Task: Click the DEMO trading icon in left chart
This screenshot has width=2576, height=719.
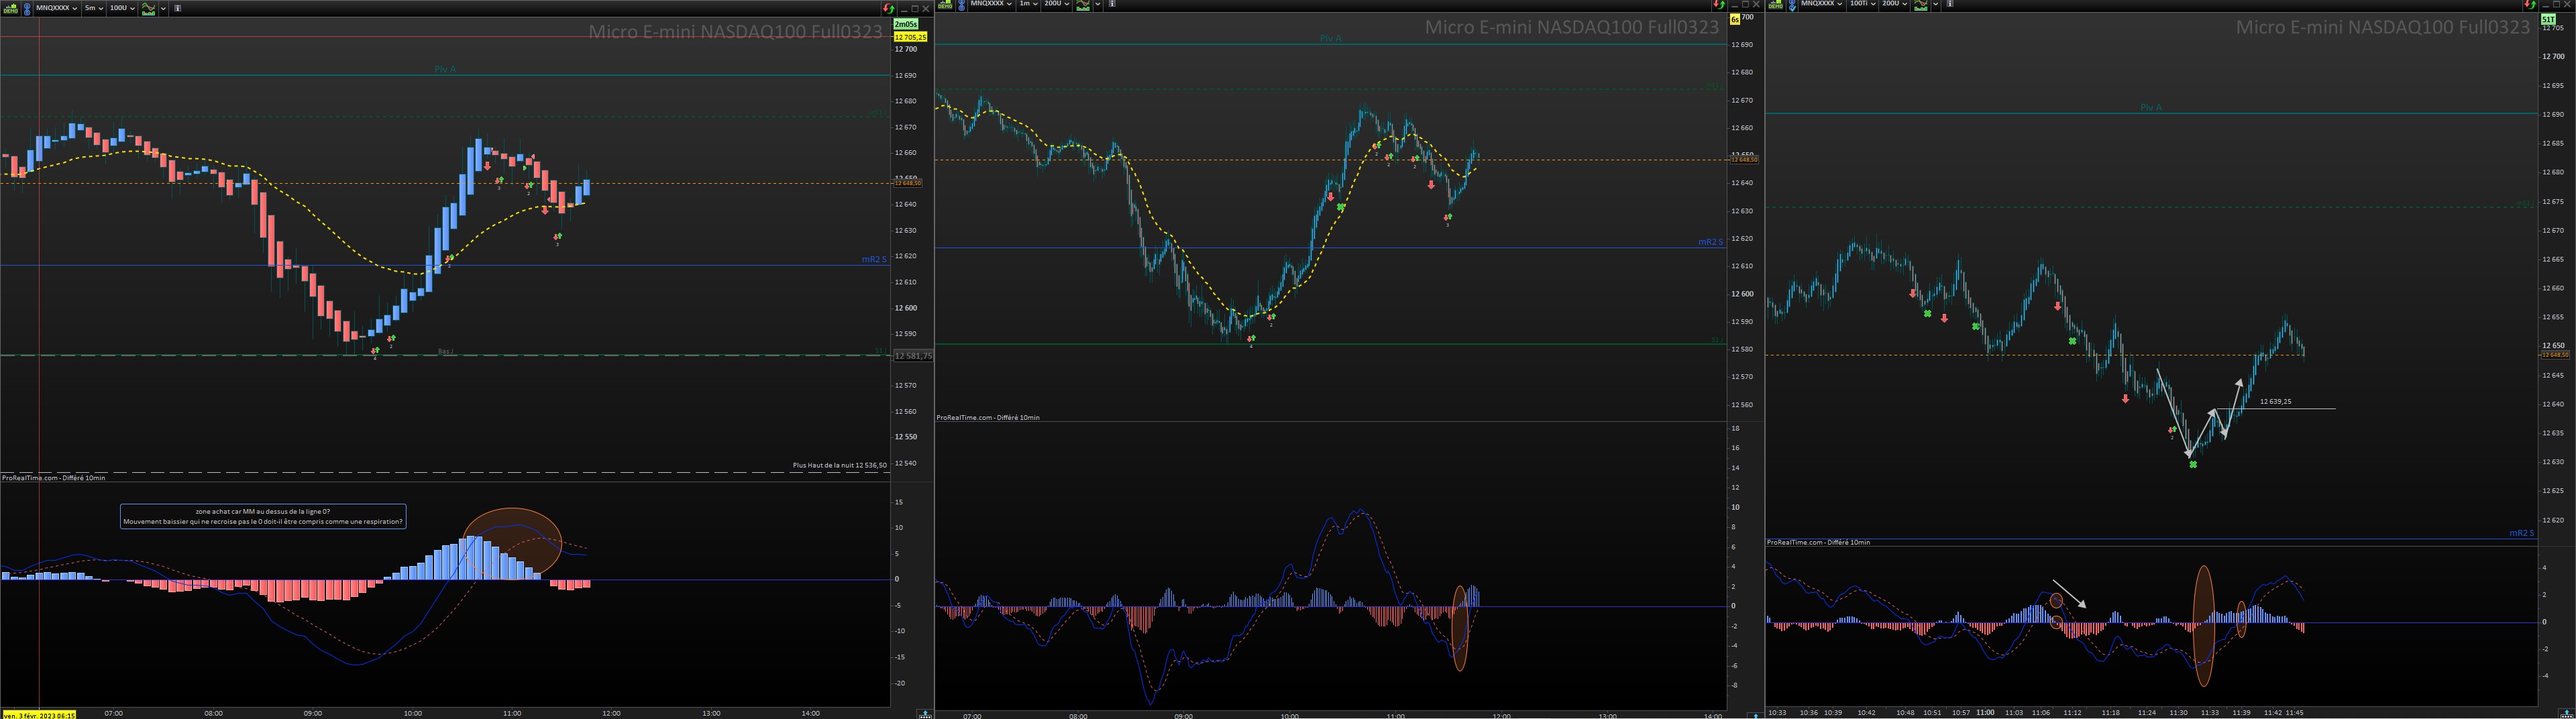Action: (x=9, y=8)
